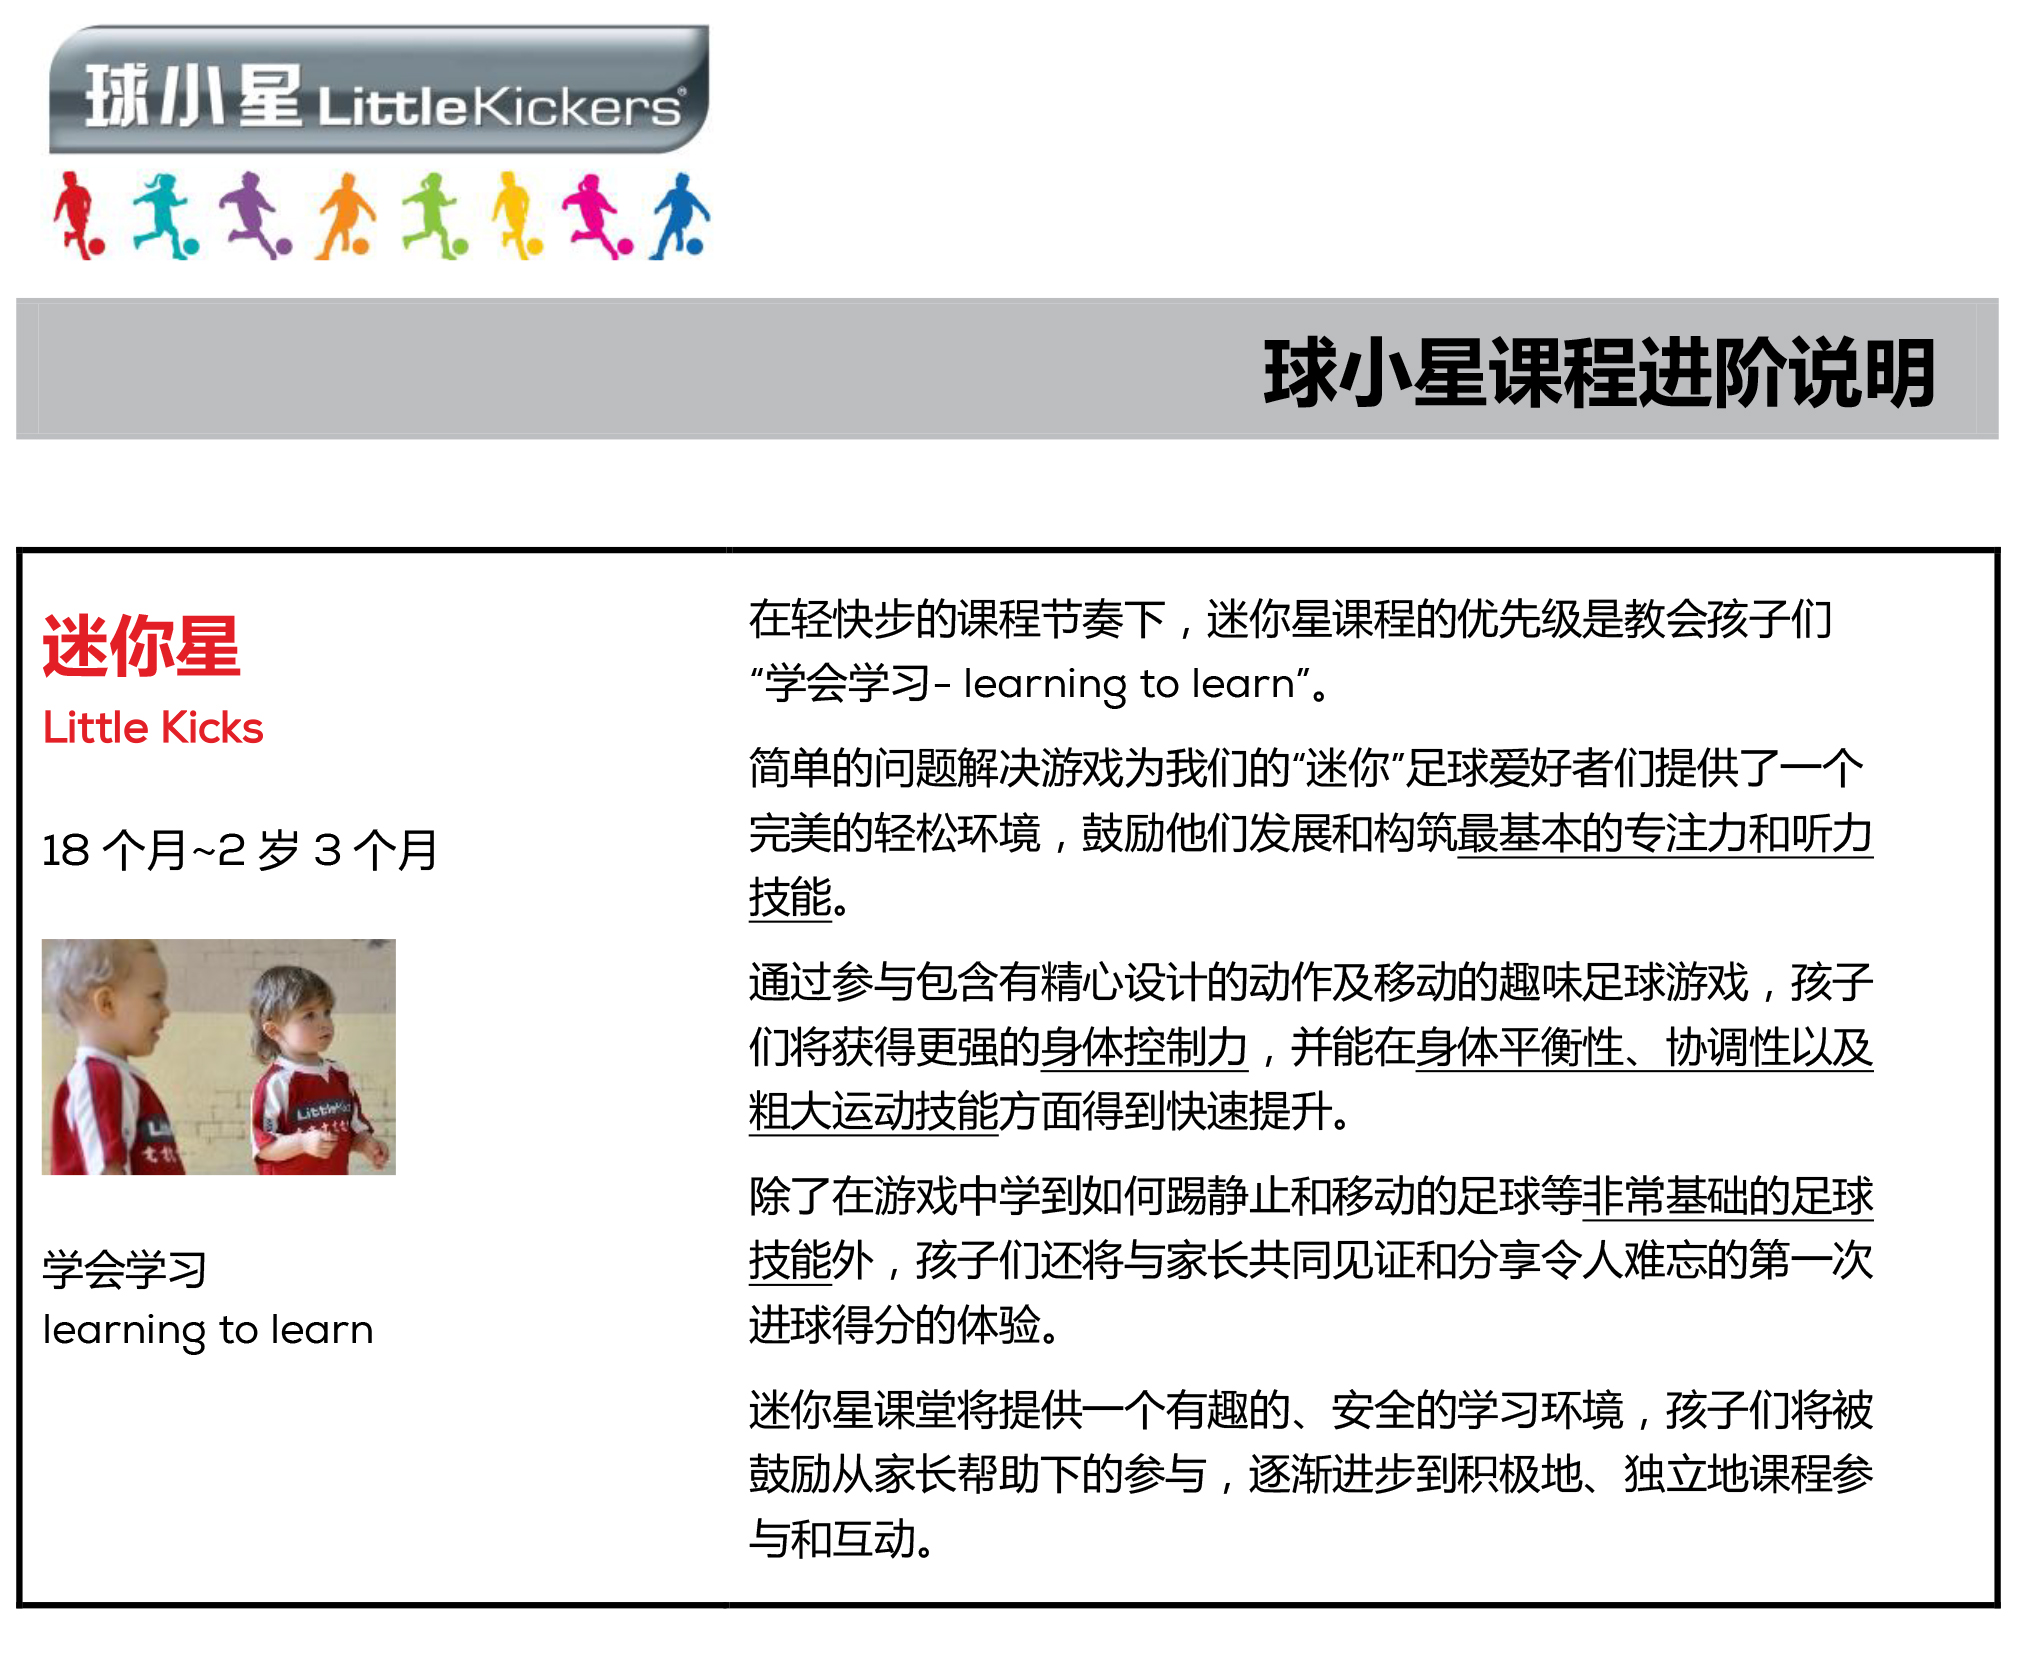This screenshot has height=1678, width=2027.
Task: Click the yellow child figure
Action: (x=517, y=216)
